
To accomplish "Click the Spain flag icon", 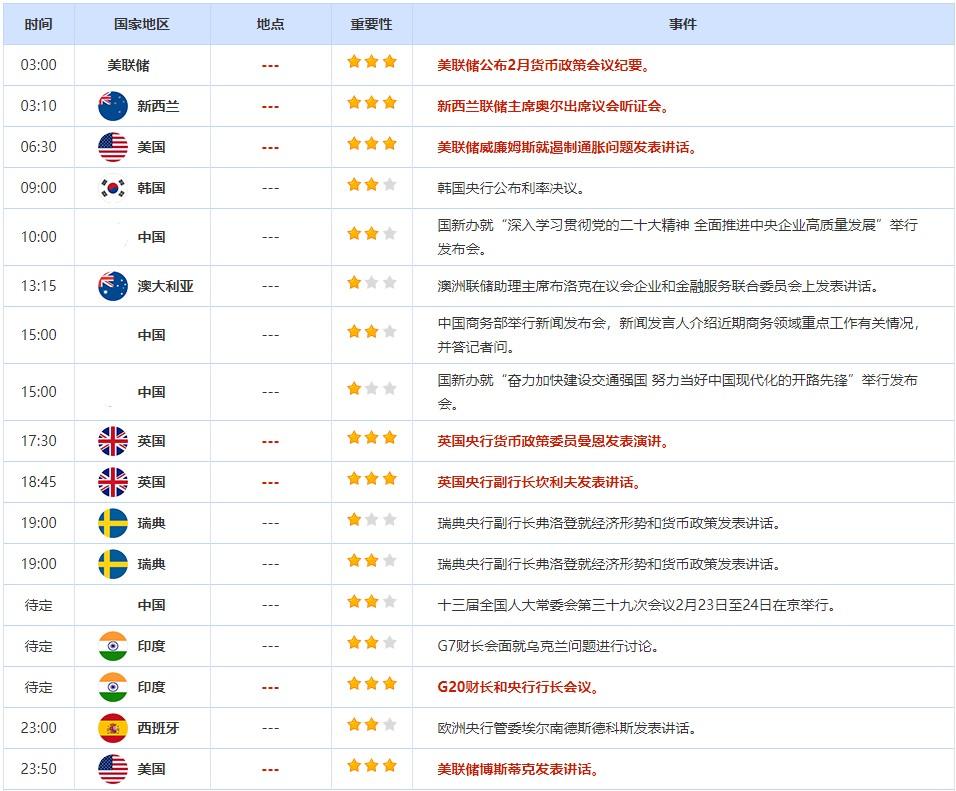I will tap(113, 728).
